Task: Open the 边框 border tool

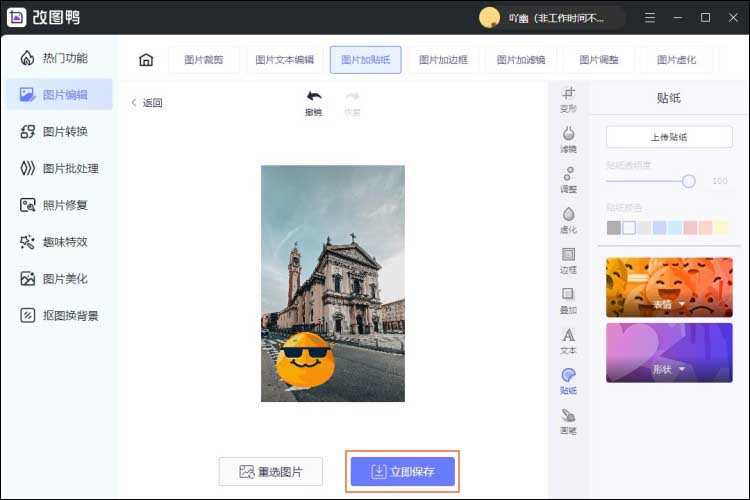Action: 568,260
